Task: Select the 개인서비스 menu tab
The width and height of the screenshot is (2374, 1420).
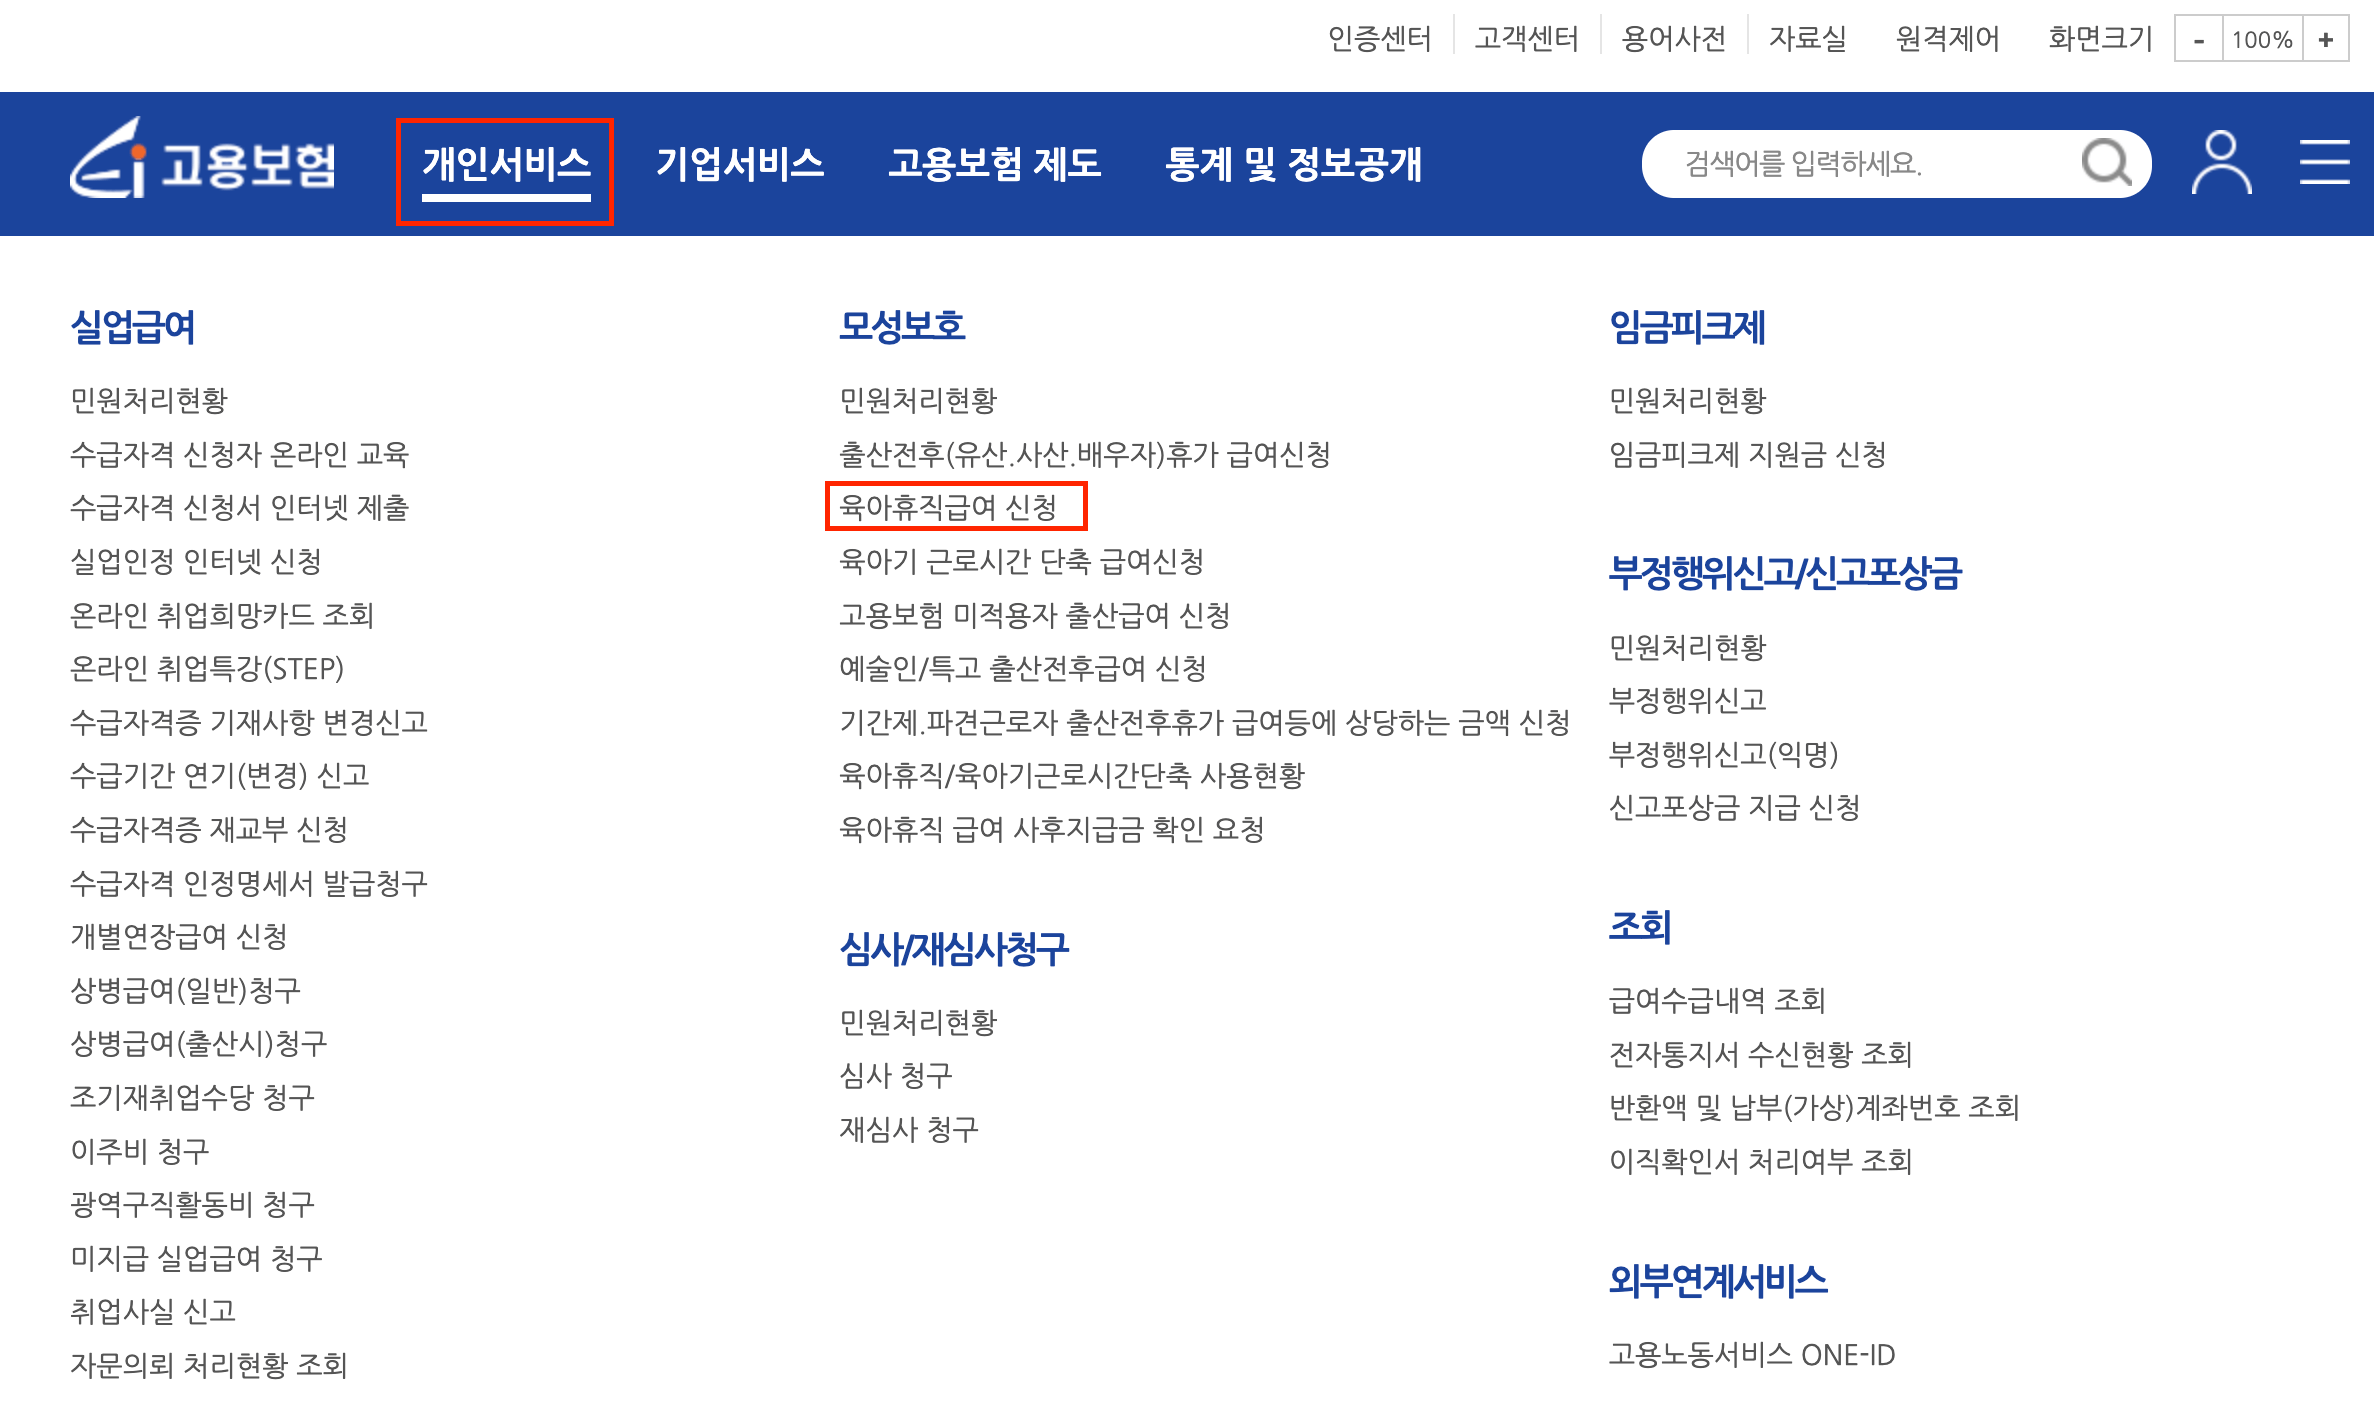Action: click(x=505, y=164)
